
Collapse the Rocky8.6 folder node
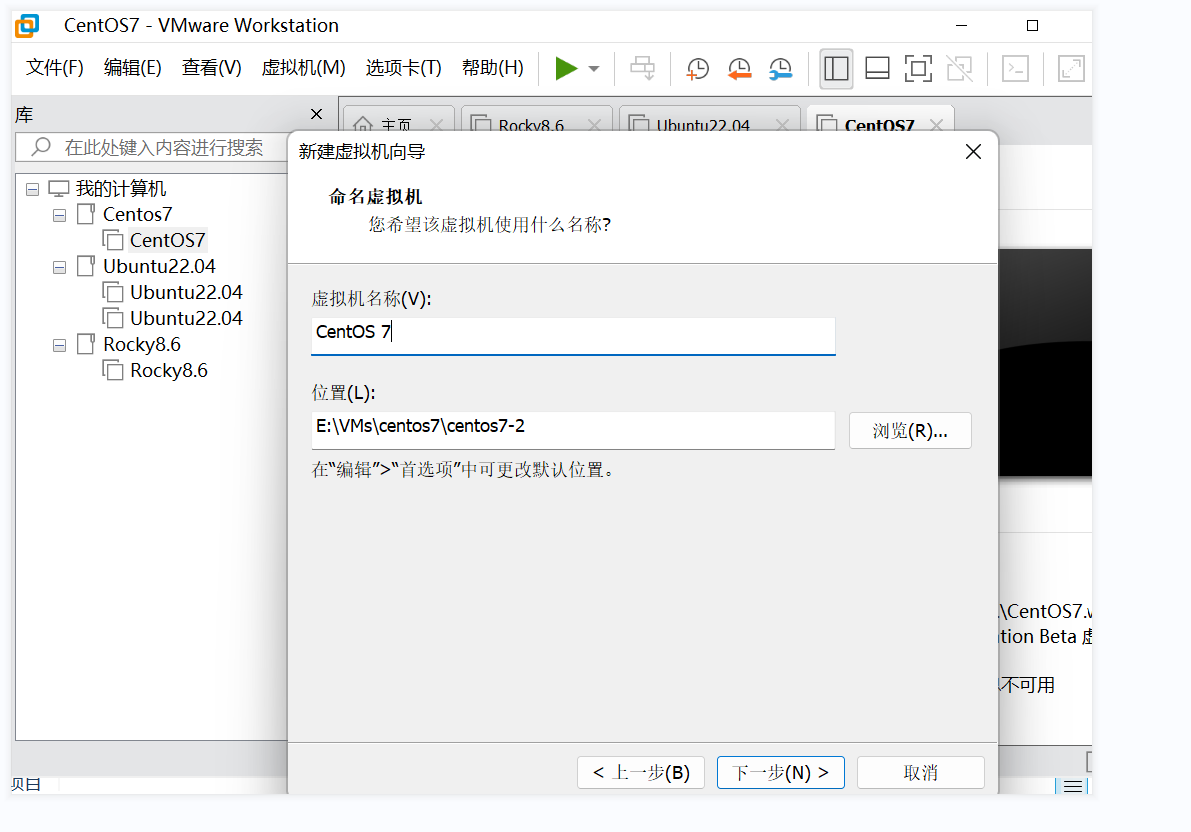click(59, 346)
